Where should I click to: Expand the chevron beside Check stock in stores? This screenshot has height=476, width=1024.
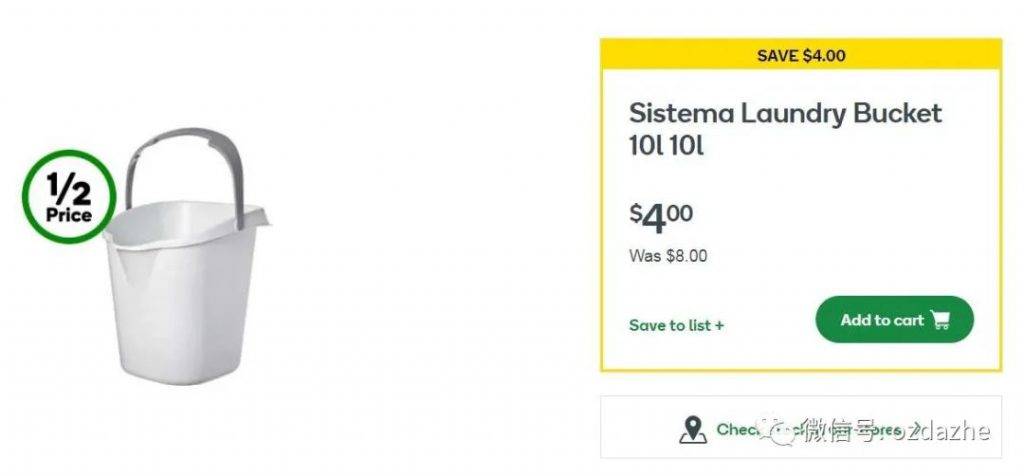[916, 429]
